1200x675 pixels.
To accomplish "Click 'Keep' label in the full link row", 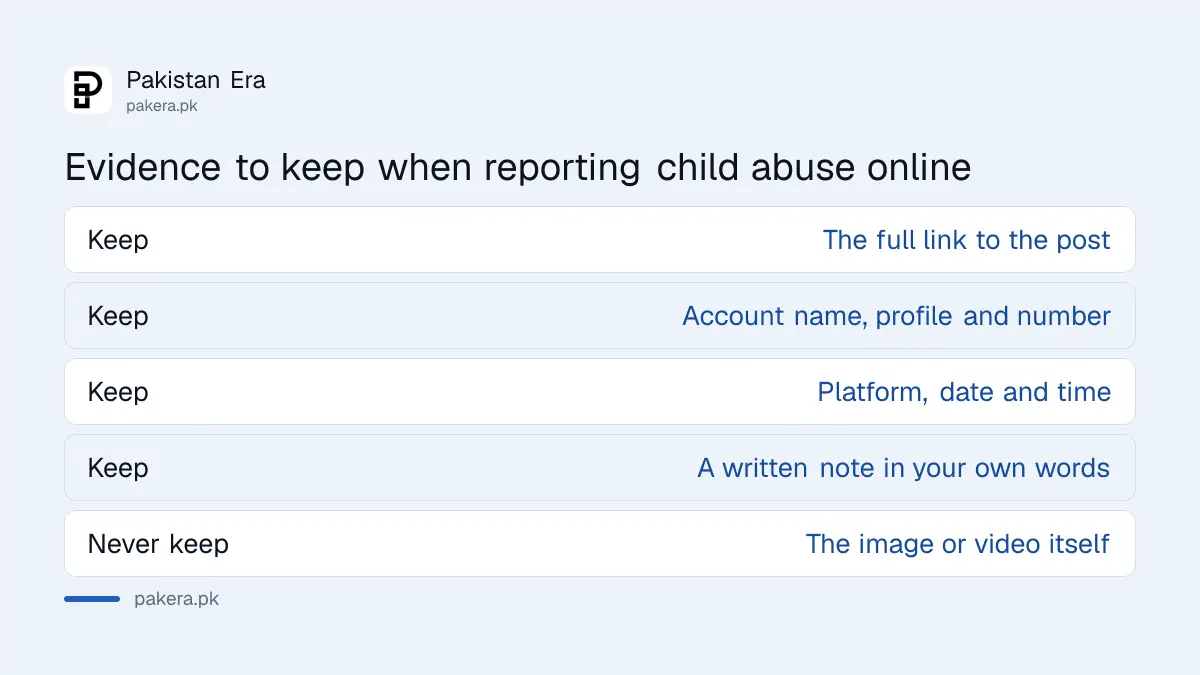I will coord(118,240).
